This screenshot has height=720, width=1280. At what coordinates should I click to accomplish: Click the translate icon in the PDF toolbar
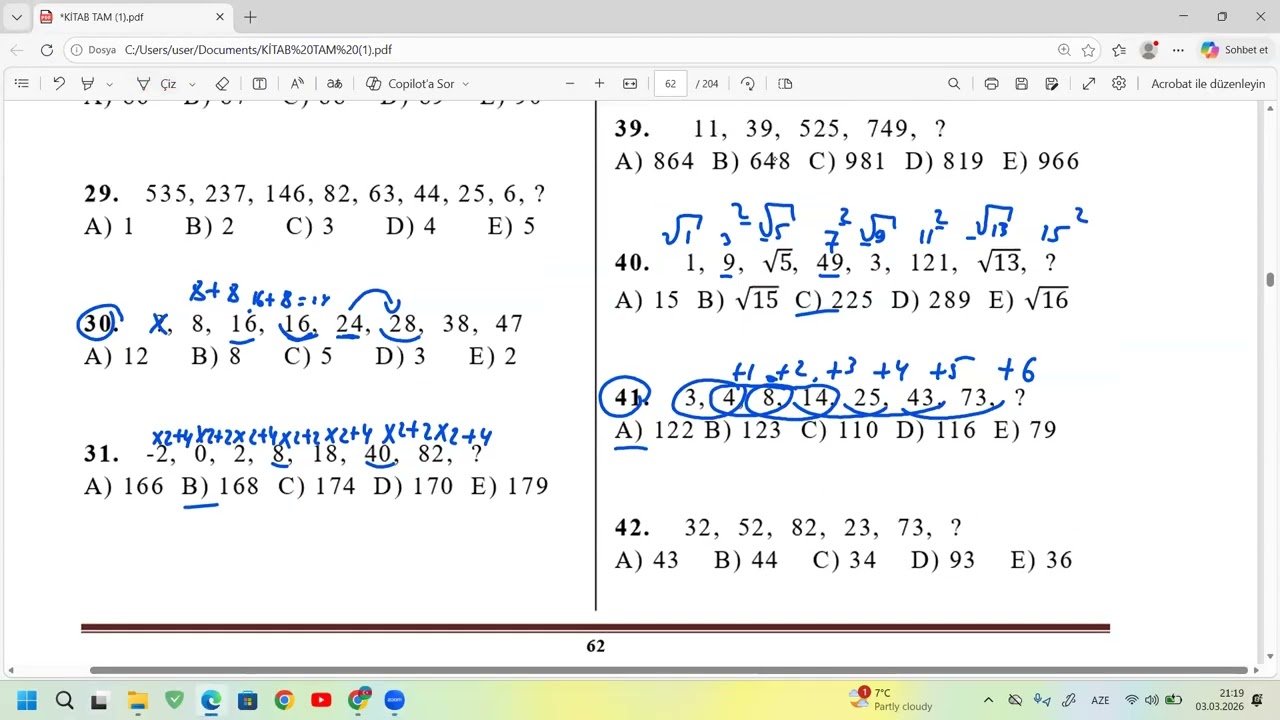[334, 84]
